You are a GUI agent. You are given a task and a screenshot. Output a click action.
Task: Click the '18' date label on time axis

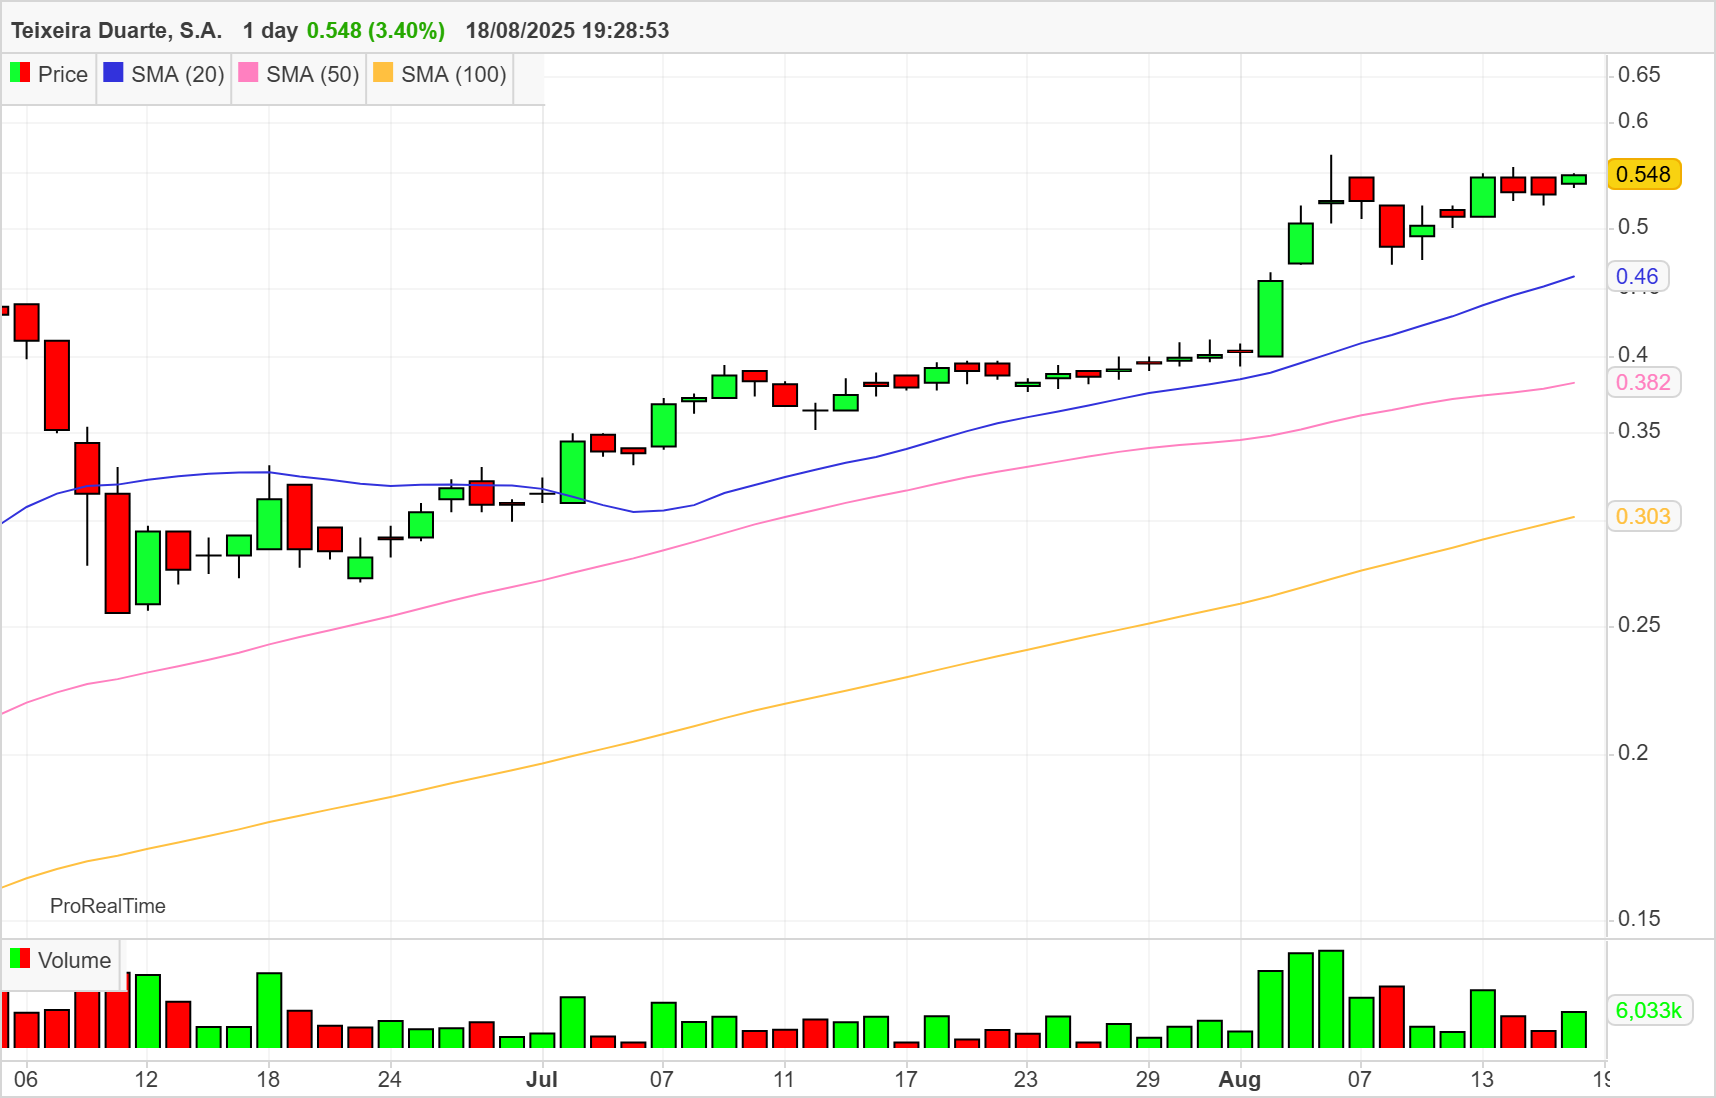268,1080
